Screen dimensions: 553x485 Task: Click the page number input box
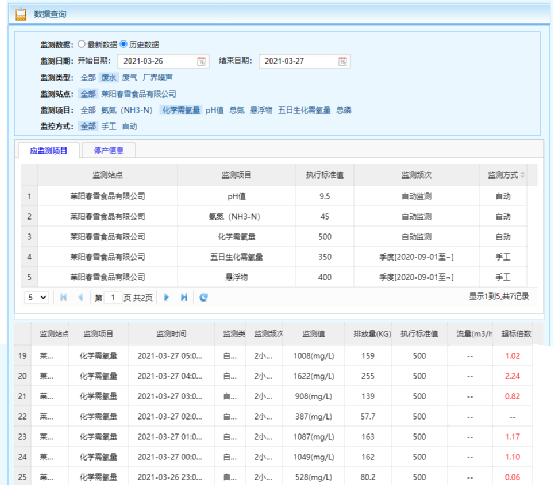pos(113,297)
